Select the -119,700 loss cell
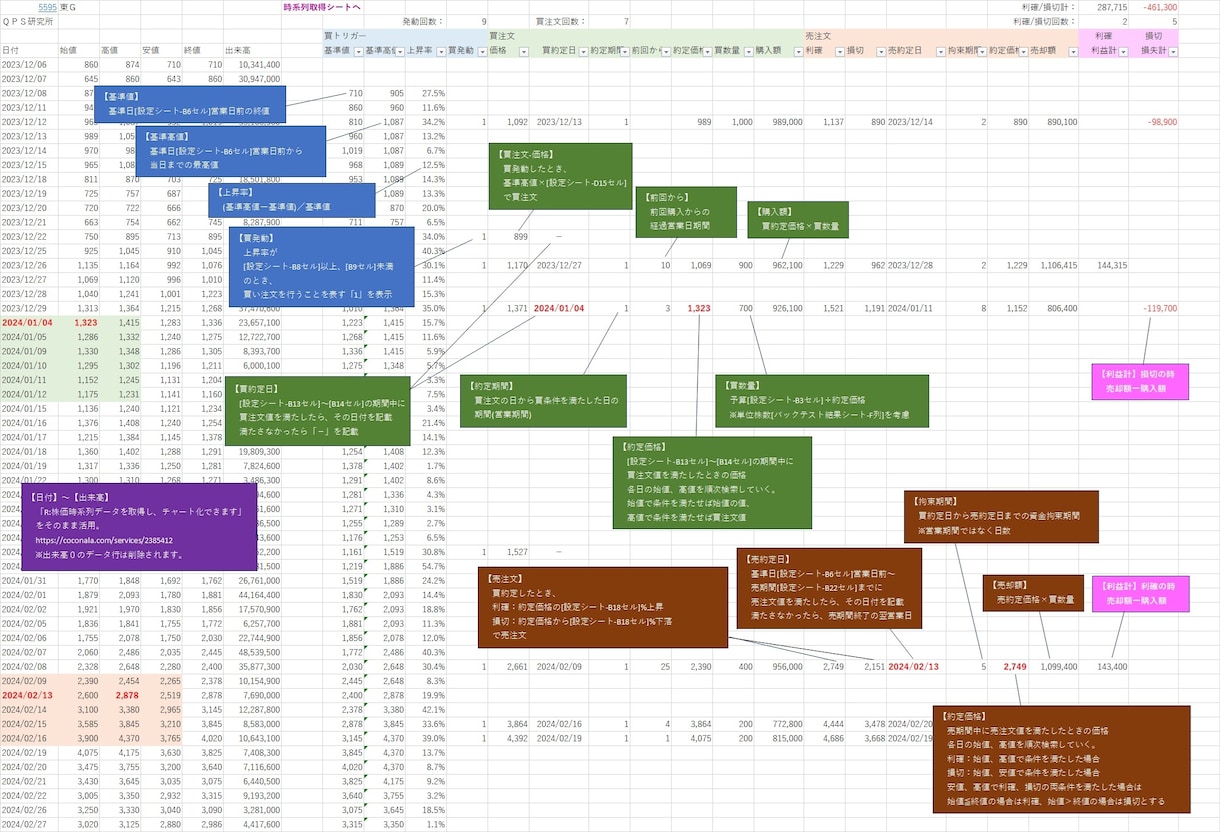Image resolution: width=1220 pixels, height=832 pixels. [x=1154, y=309]
